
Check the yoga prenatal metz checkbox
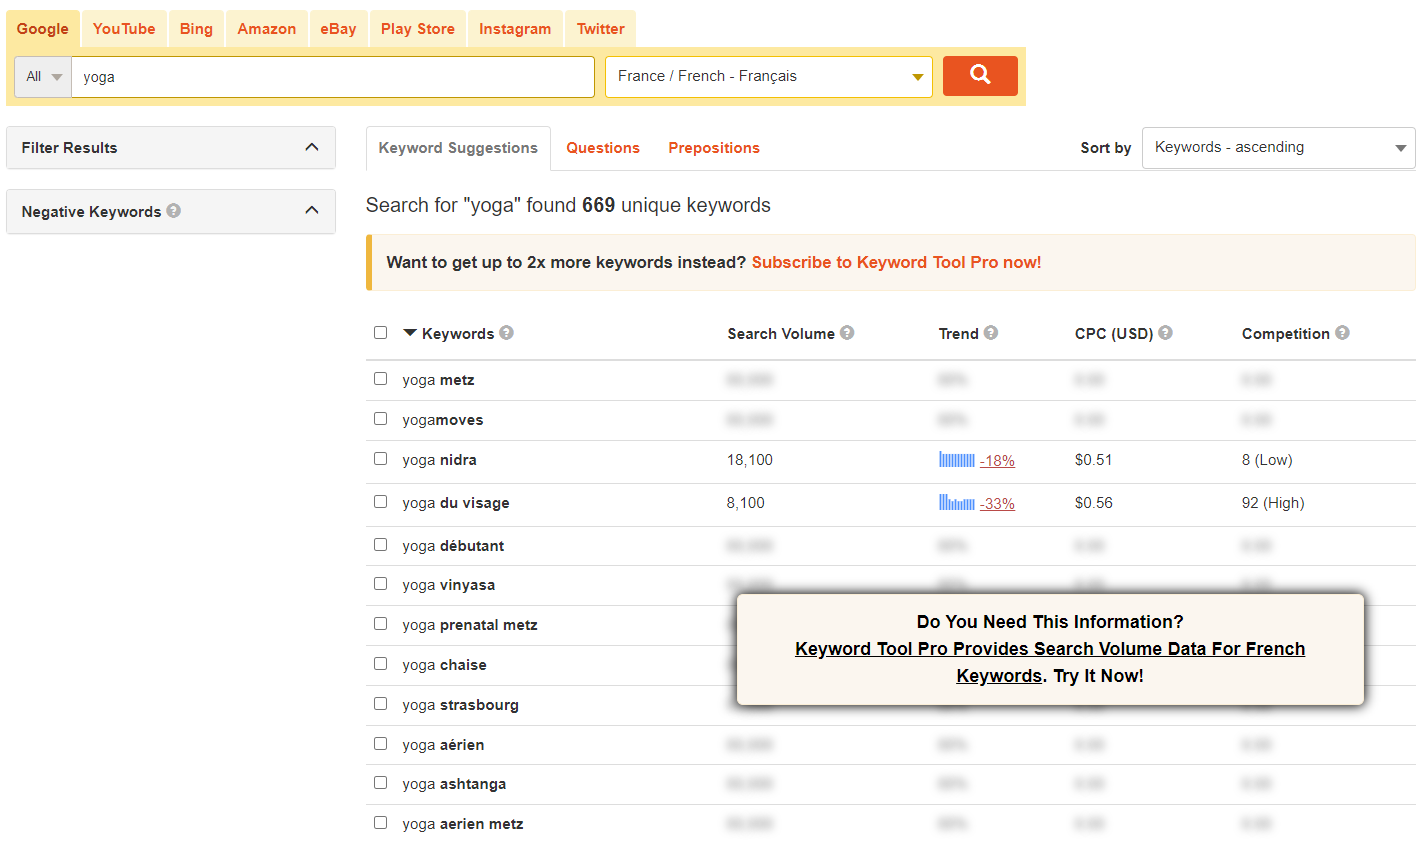point(380,624)
